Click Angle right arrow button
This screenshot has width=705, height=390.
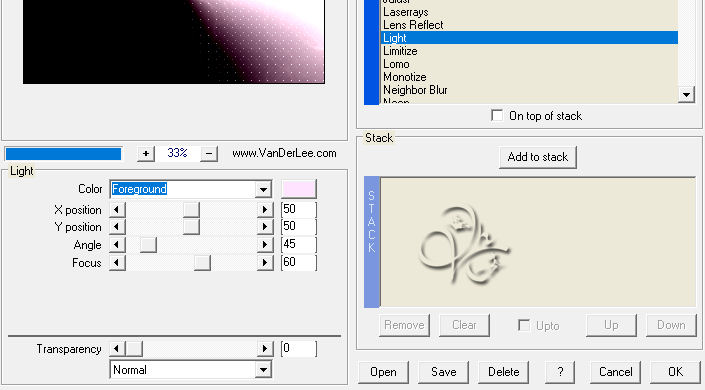265,245
